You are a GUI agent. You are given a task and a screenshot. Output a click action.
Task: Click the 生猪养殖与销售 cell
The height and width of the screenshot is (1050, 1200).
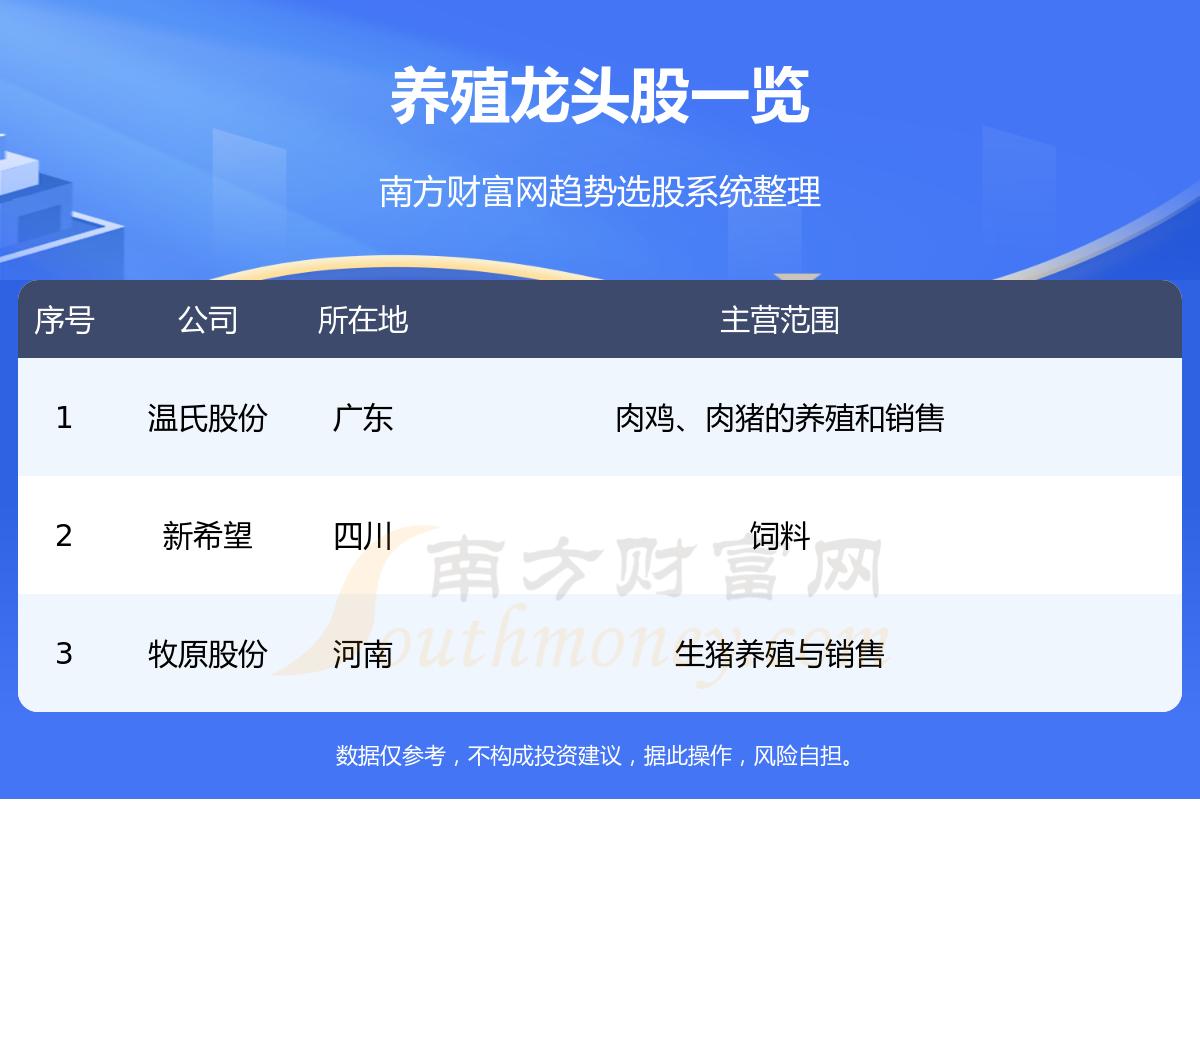780,653
